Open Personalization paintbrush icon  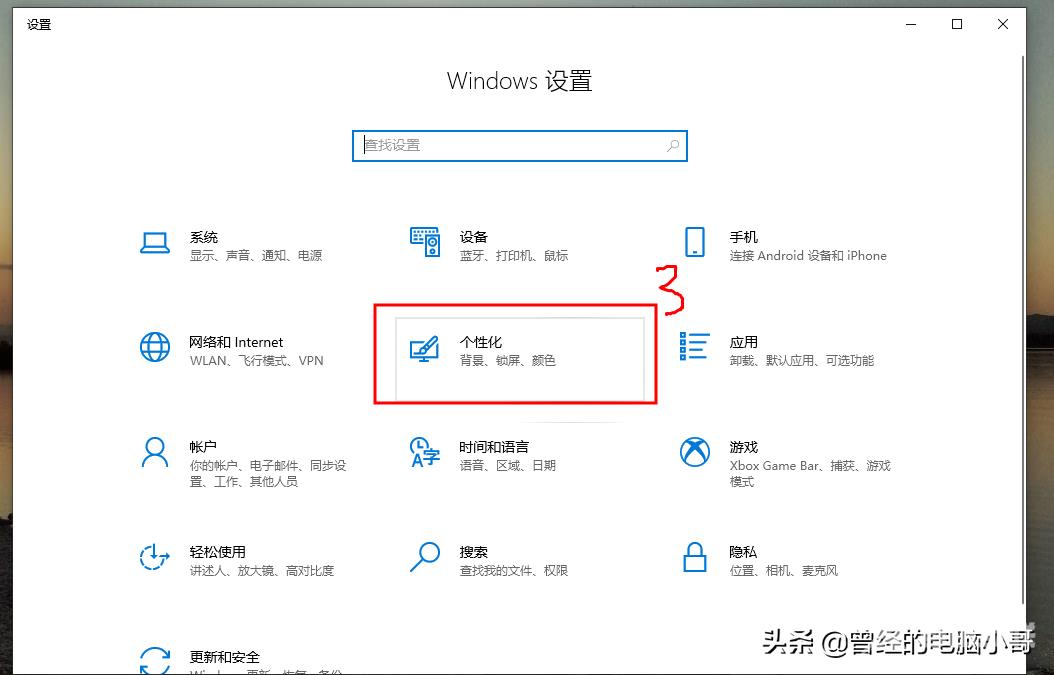coord(425,349)
